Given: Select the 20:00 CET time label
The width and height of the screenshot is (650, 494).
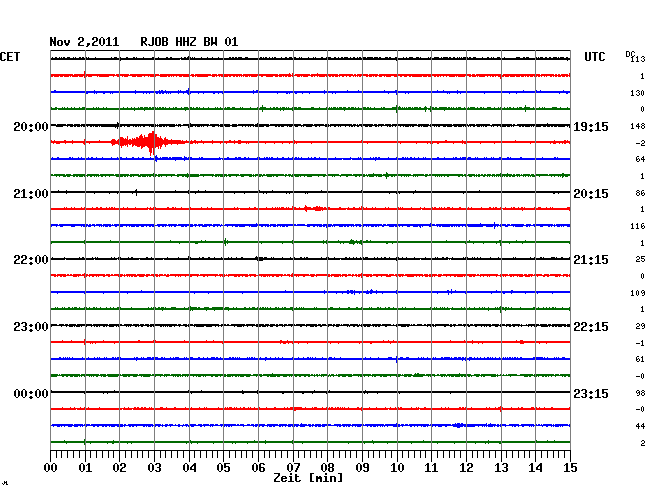Looking at the screenshot, I should point(31,126).
